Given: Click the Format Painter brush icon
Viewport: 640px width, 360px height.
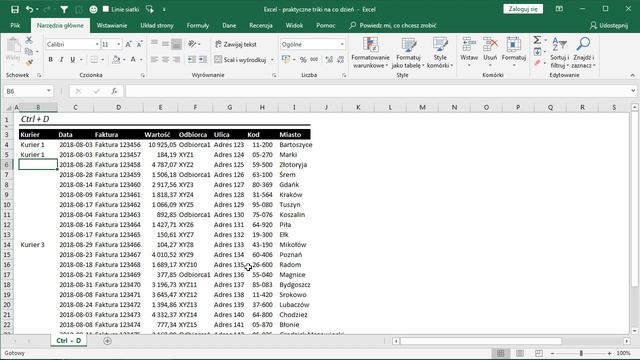Looking at the screenshot, I should [x=29, y=62].
